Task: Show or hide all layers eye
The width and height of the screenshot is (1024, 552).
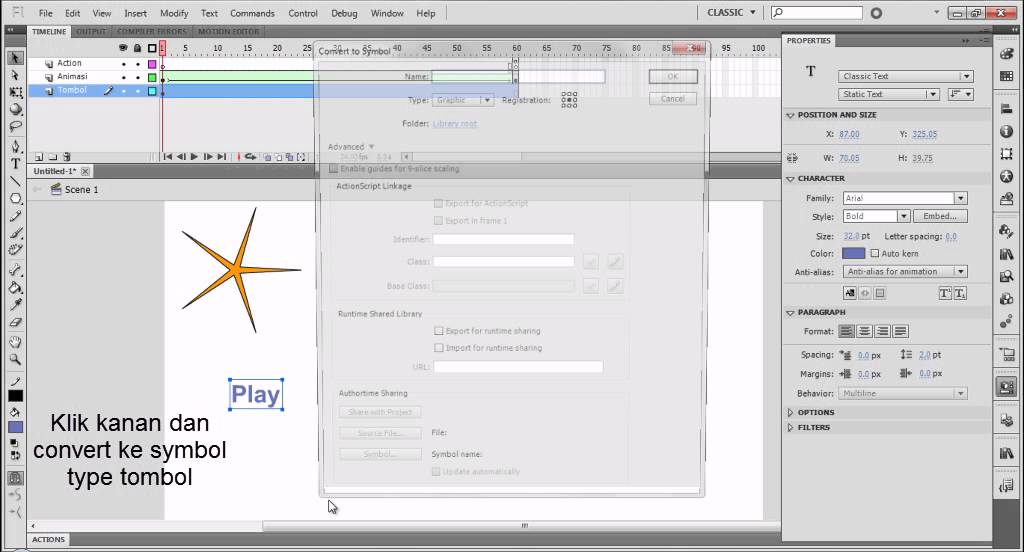Action: (123, 48)
